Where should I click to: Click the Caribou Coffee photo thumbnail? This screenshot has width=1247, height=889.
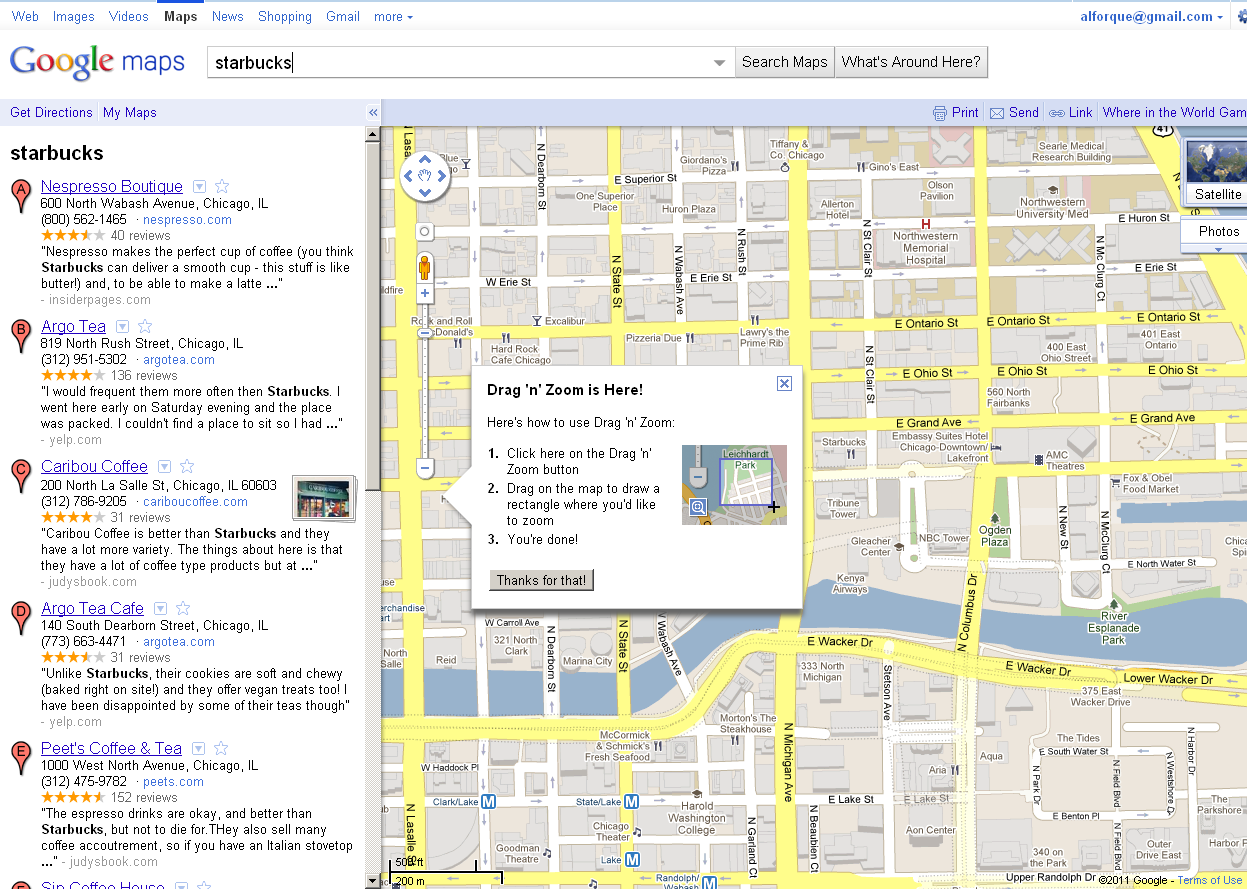coord(323,498)
